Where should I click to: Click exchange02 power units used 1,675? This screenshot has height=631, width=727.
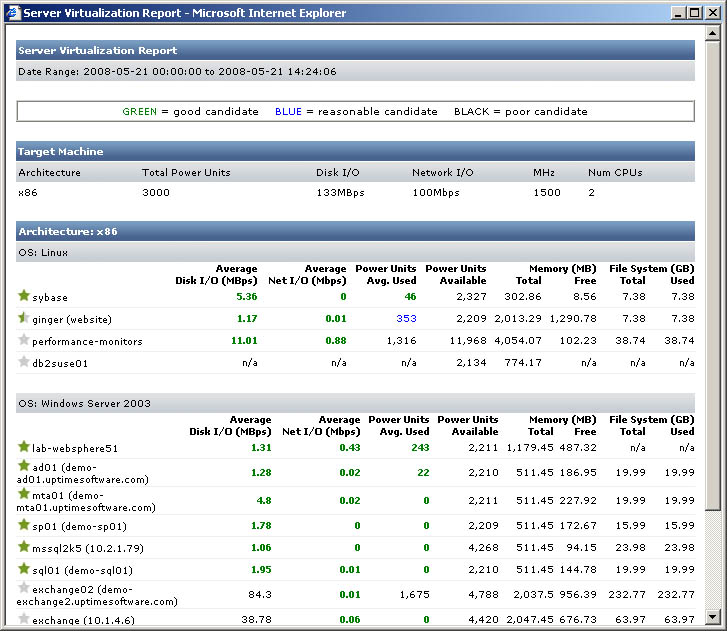point(415,595)
